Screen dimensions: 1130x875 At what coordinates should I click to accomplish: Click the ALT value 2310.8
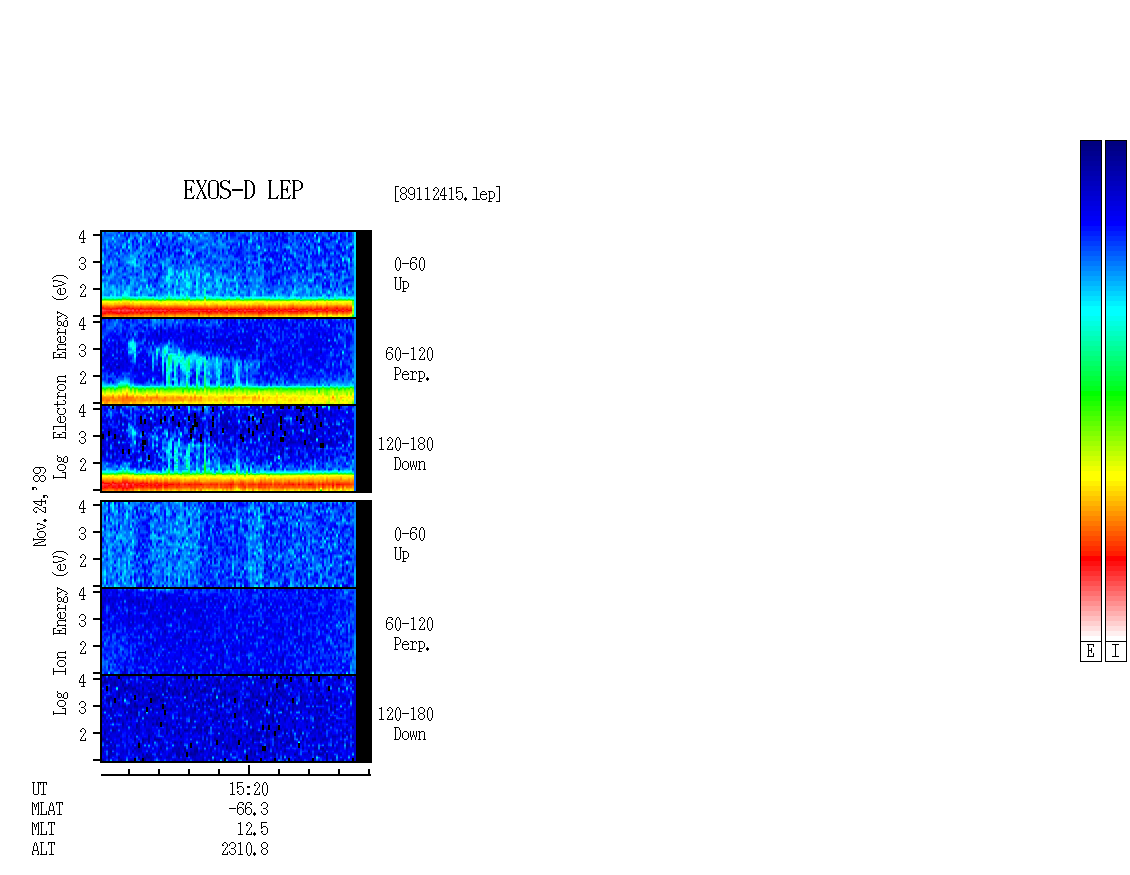245,850
